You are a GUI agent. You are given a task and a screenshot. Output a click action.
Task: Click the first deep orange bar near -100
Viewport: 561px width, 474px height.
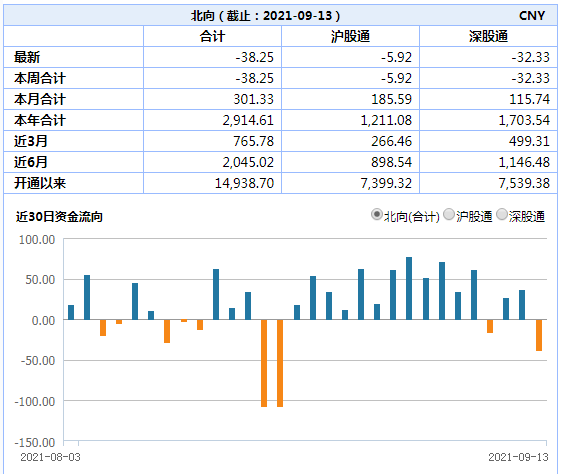pyautogui.click(x=264, y=363)
